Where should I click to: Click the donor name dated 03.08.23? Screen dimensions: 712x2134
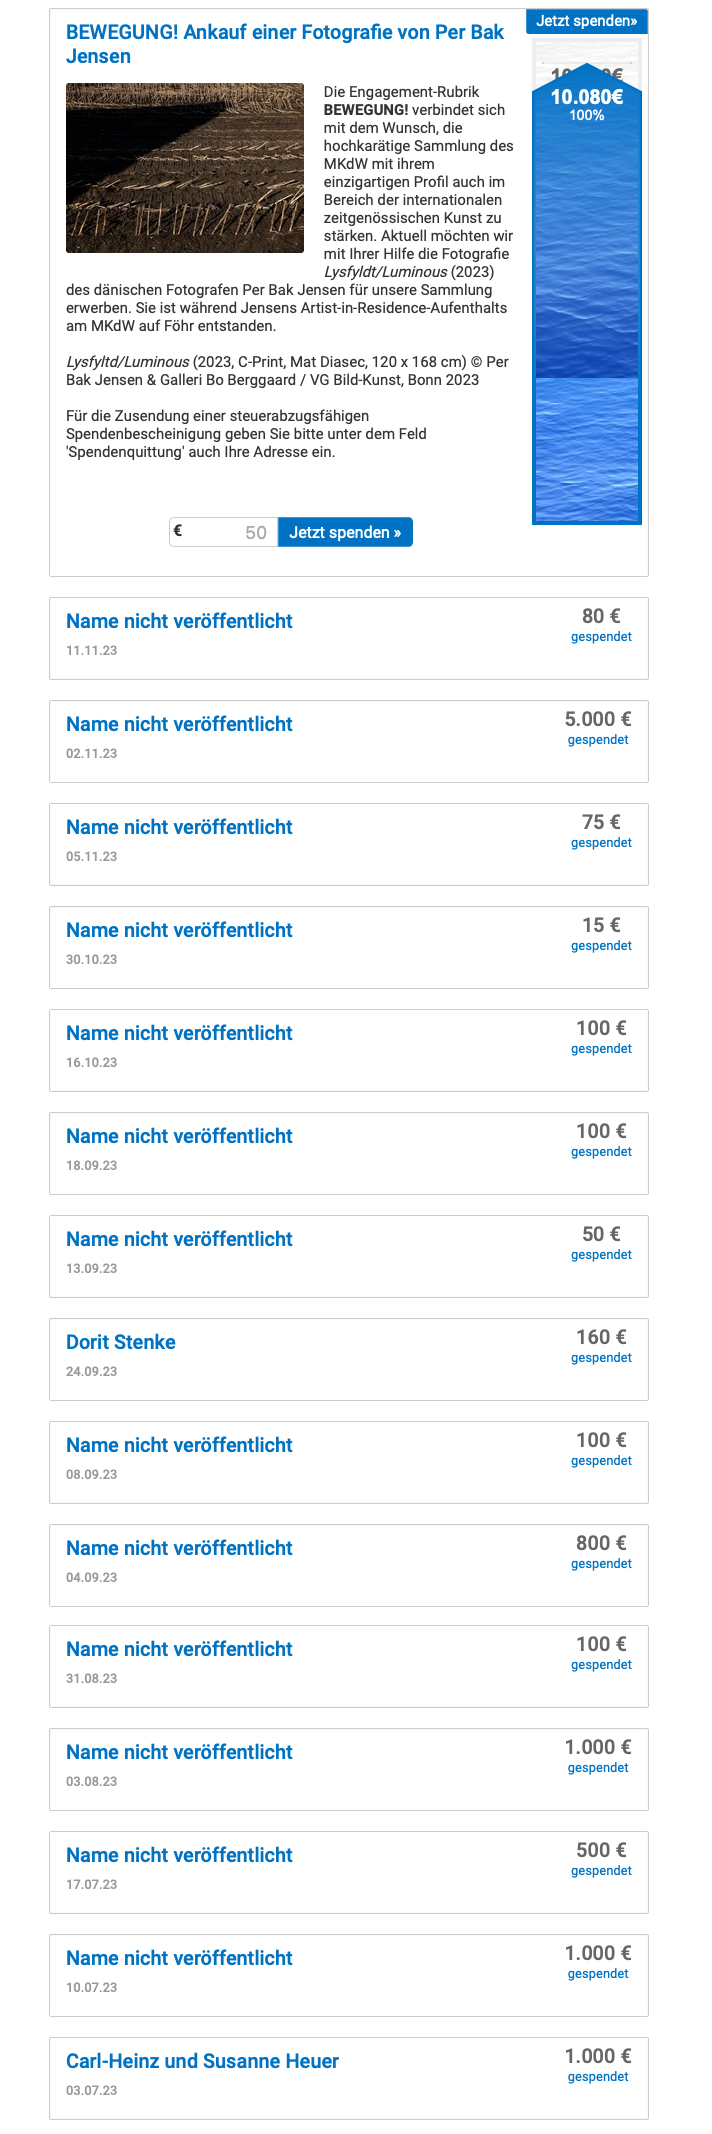[x=179, y=1752]
